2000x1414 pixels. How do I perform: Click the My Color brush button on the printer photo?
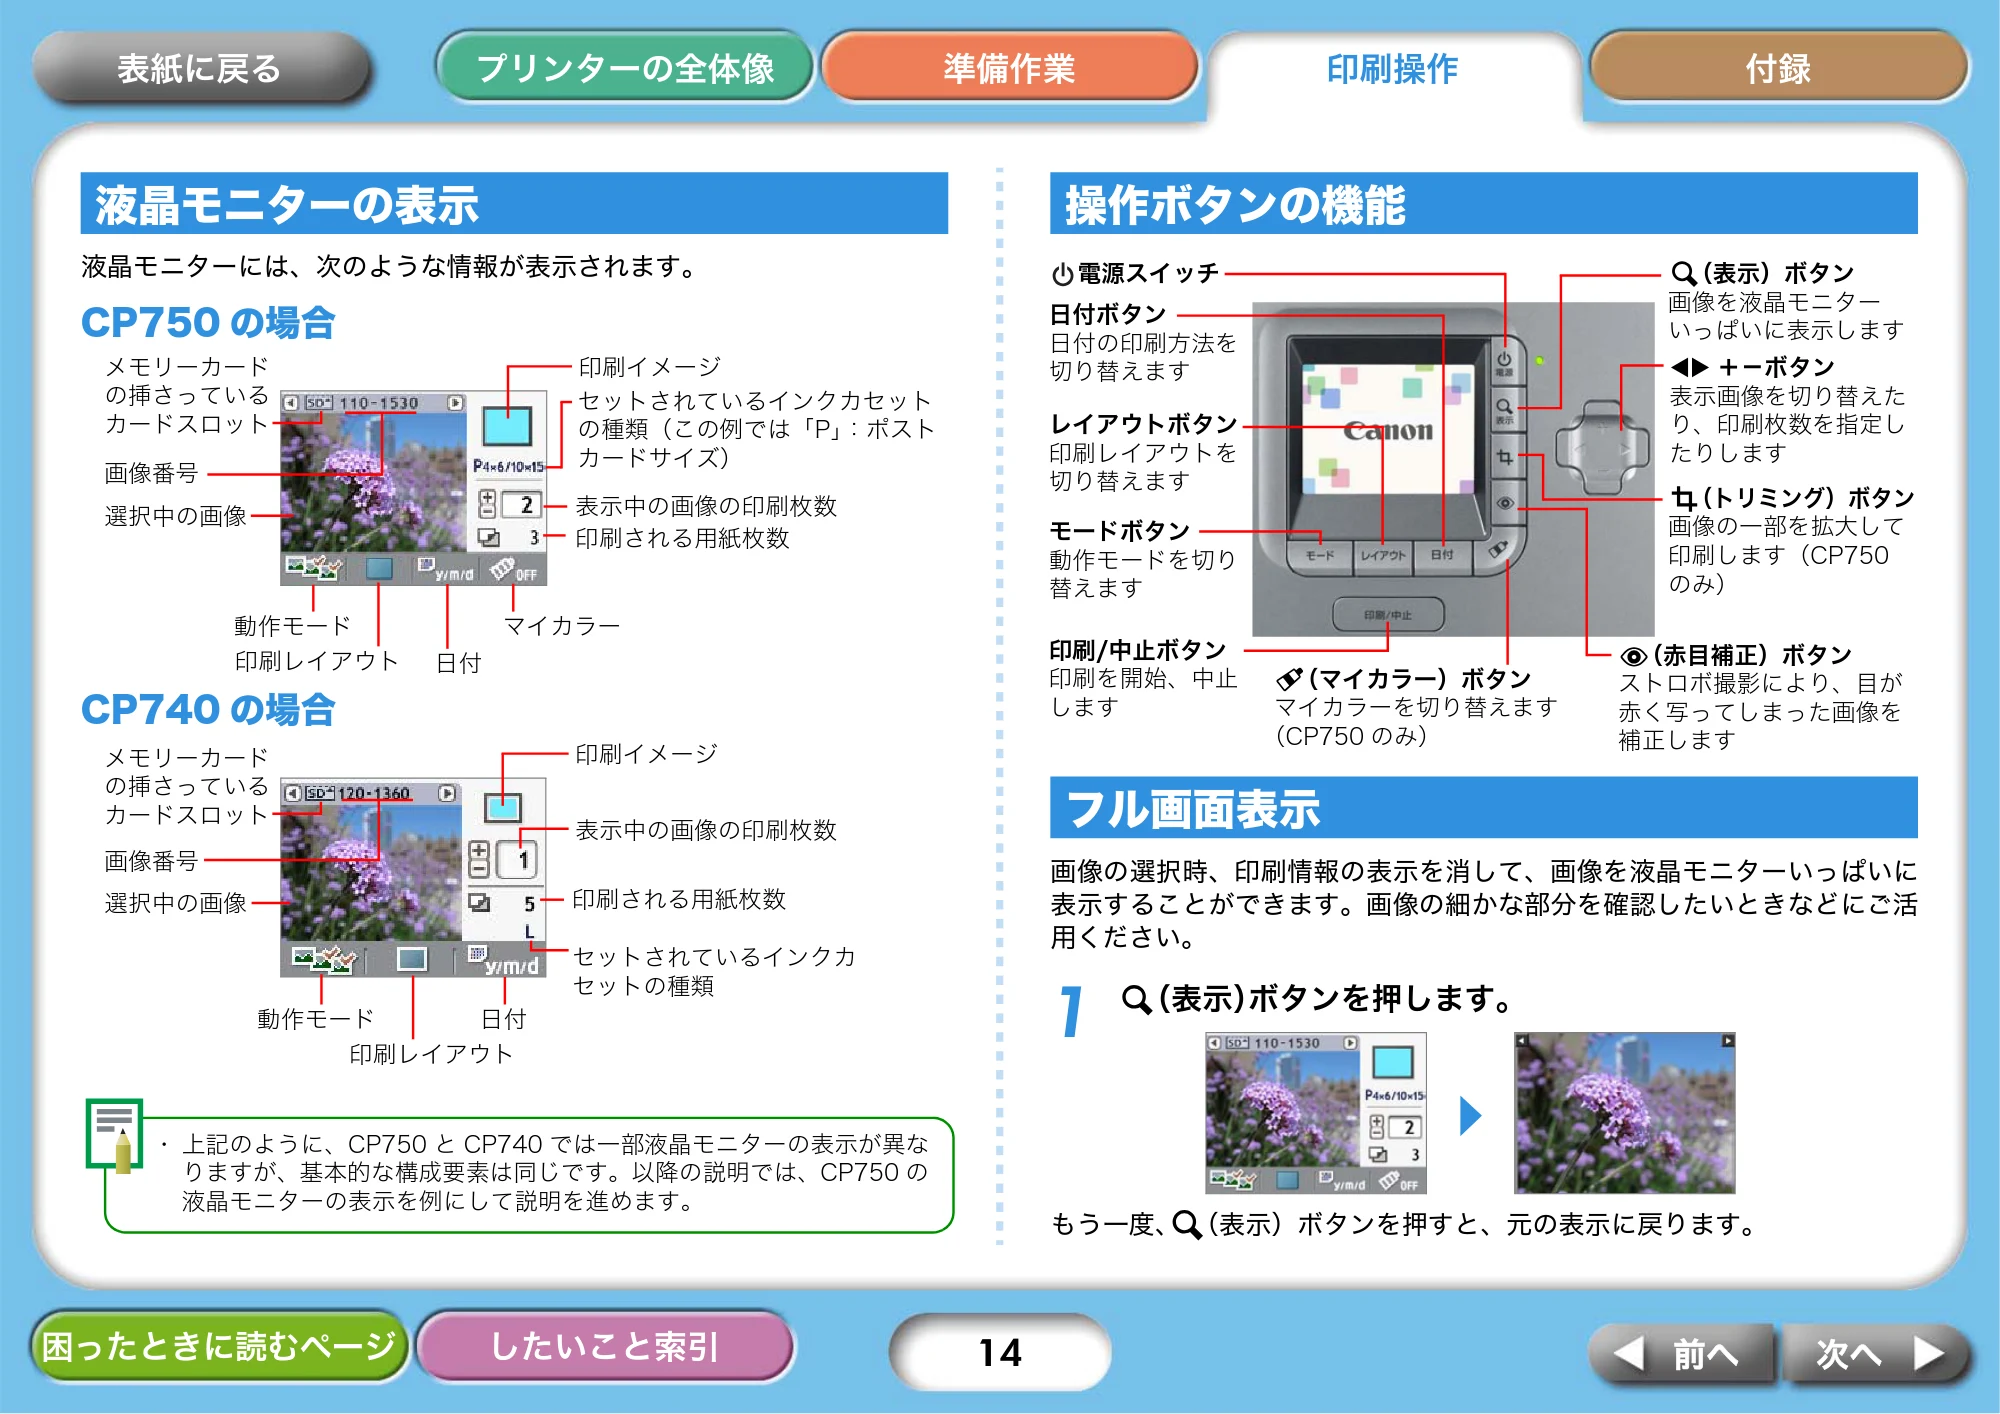click(x=1497, y=550)
